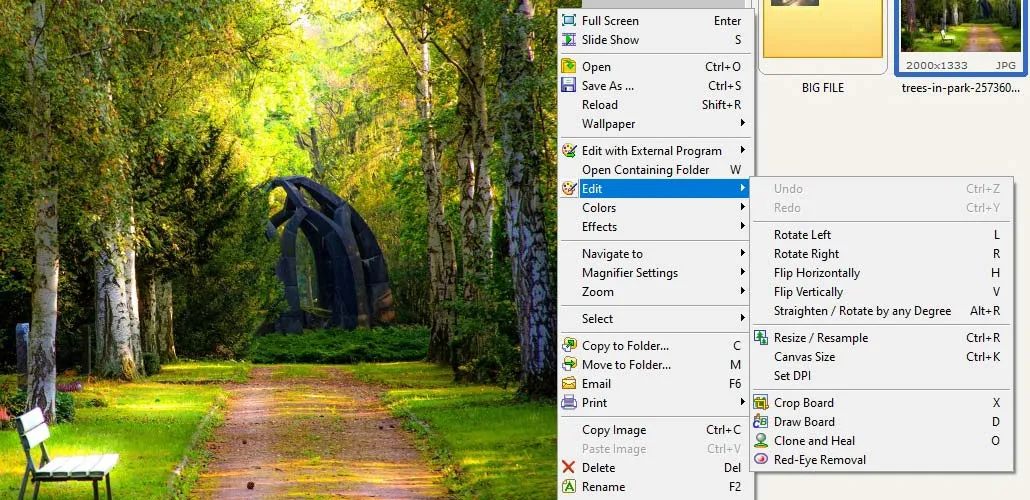Image resolution: width=1030 pixels, height=500 pixels.
Task: Expand the Colors submenu arrow
Action: (742, 208)
